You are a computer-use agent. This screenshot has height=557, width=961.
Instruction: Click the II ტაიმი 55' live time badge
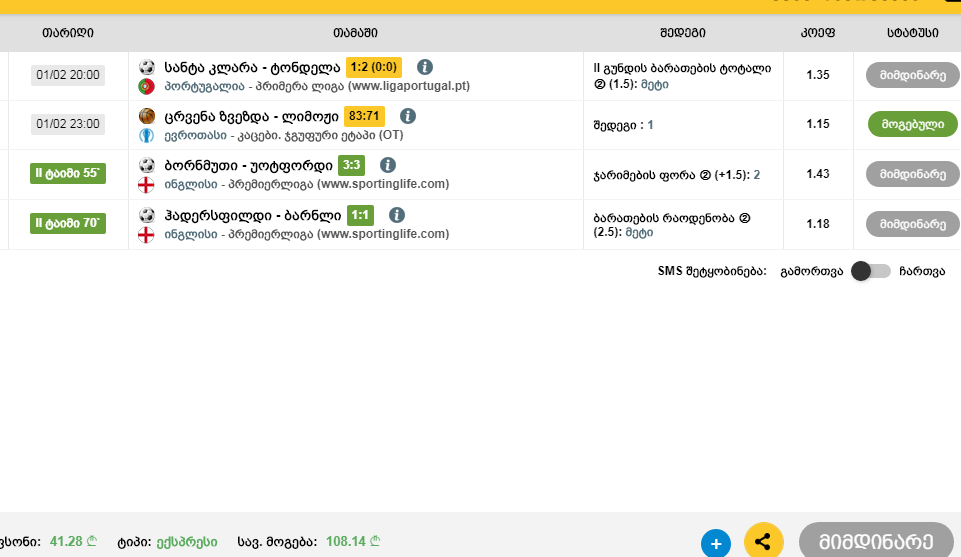[67, 173]
